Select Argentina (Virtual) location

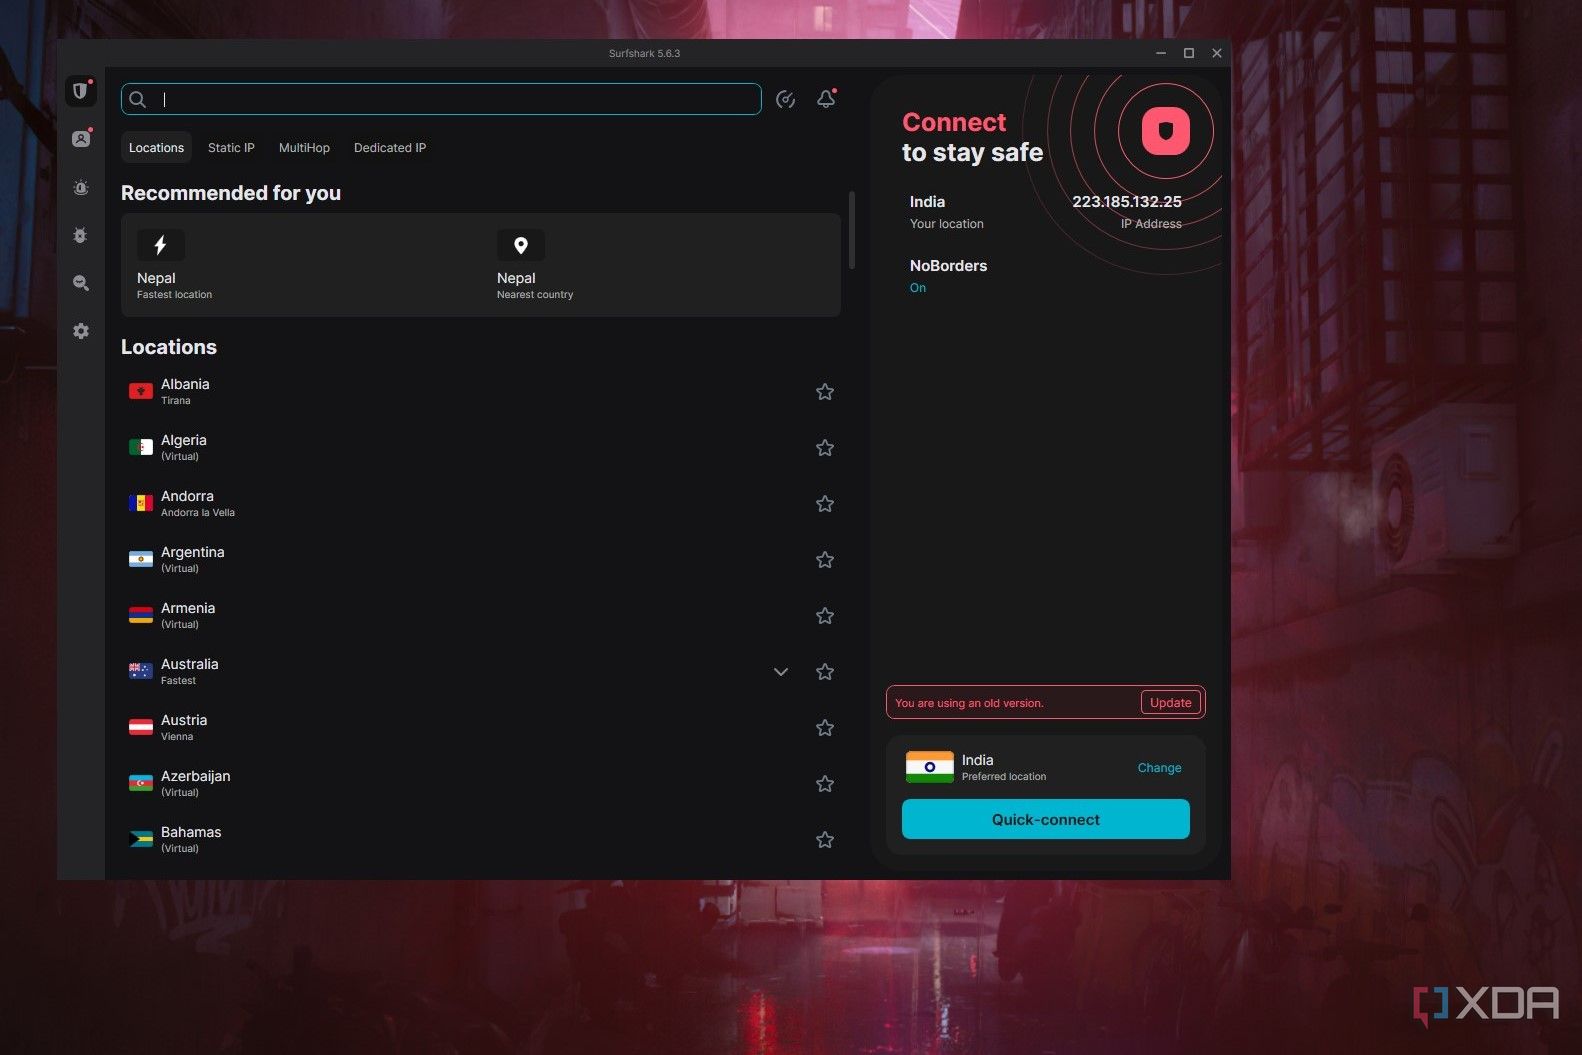pos(480,560)
